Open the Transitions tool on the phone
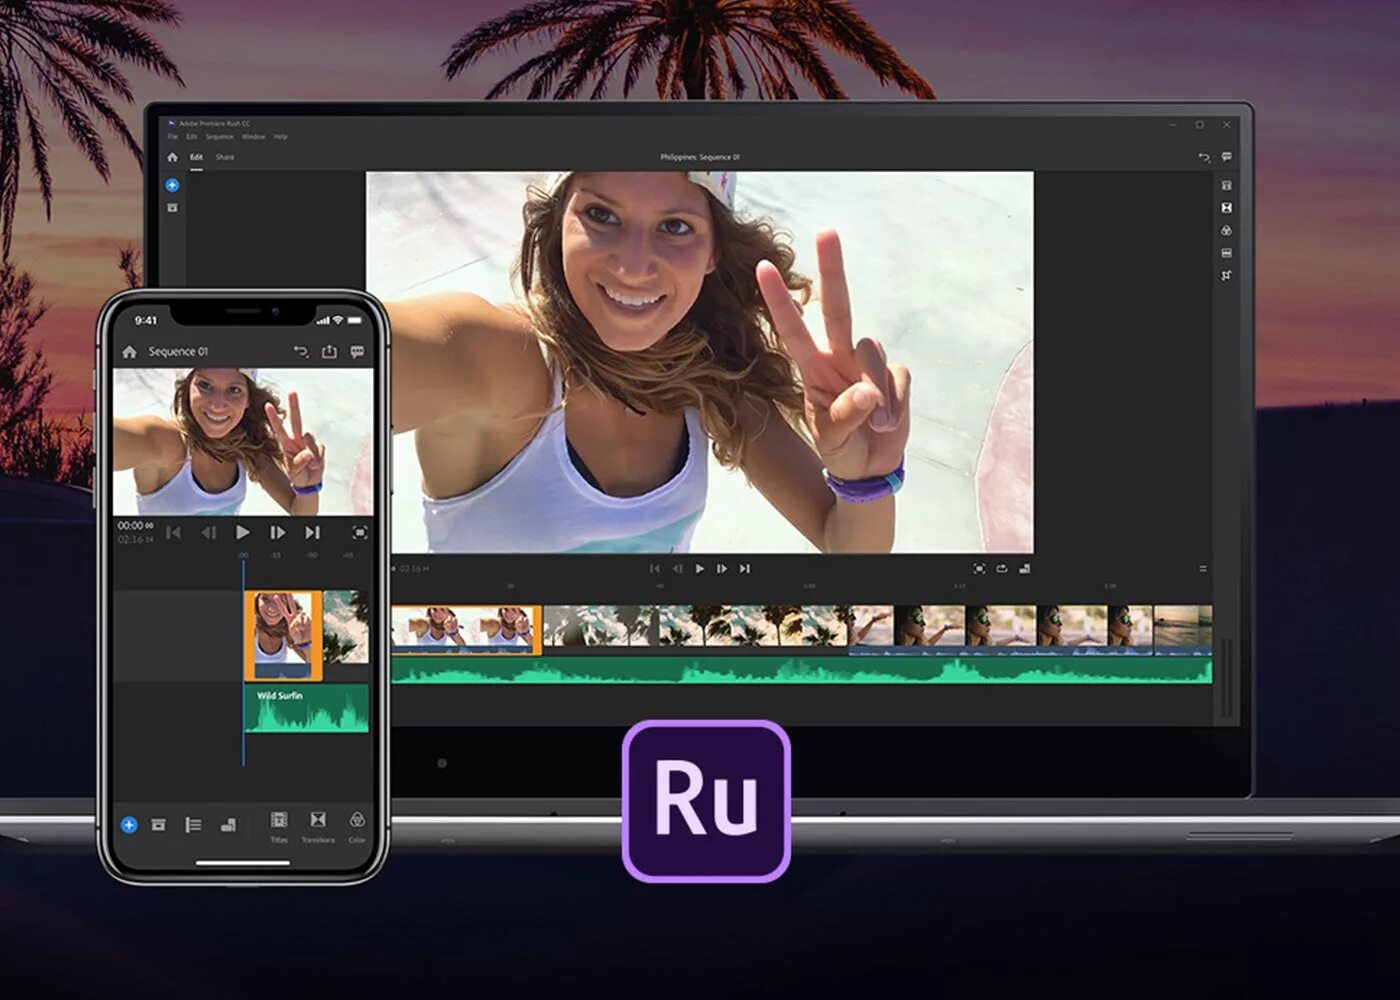 [x=318, y=826]
